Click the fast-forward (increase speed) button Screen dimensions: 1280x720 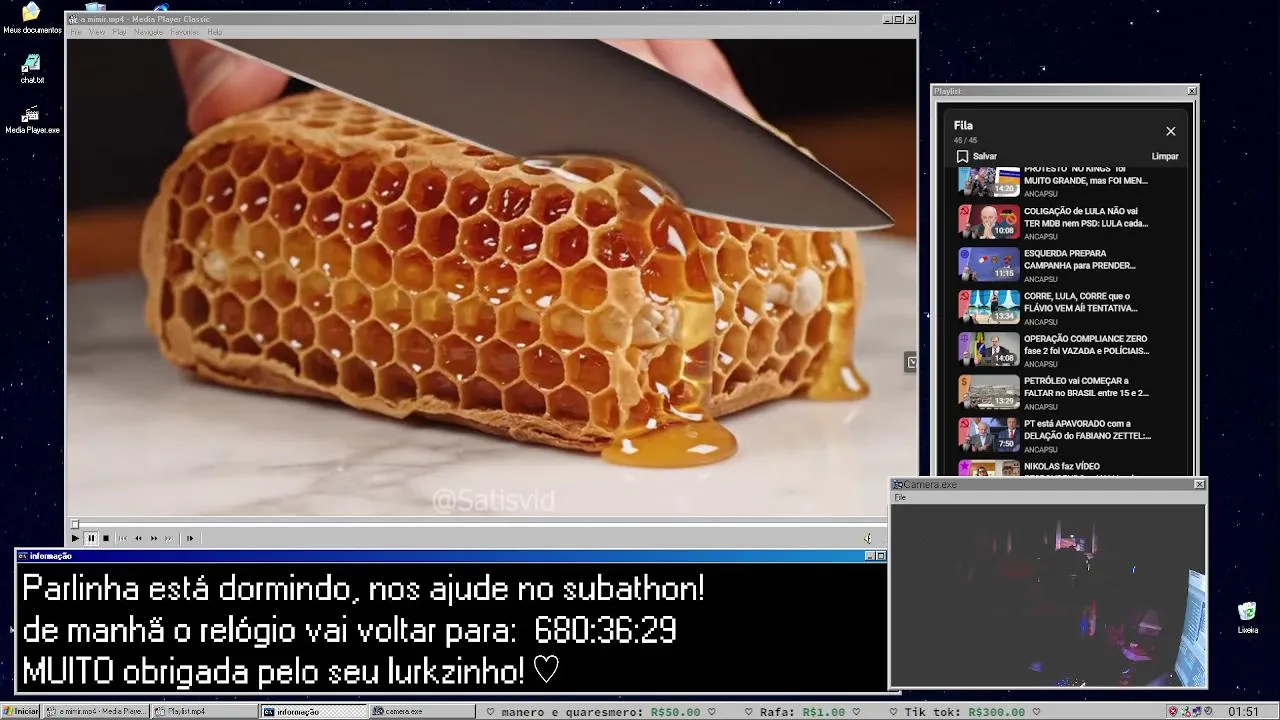pyautogui.click(x=153, y=538)
